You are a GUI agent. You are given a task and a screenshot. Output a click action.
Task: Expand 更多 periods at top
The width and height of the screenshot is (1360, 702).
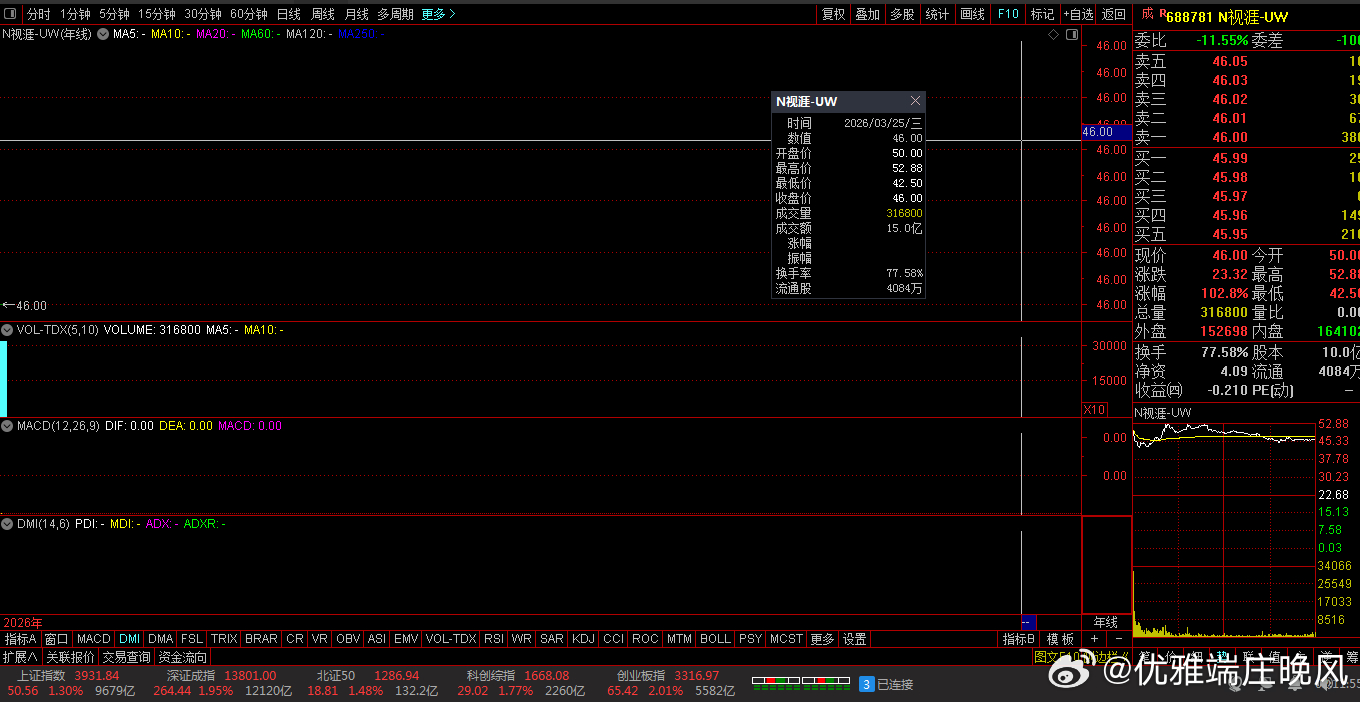pos(438,14)
